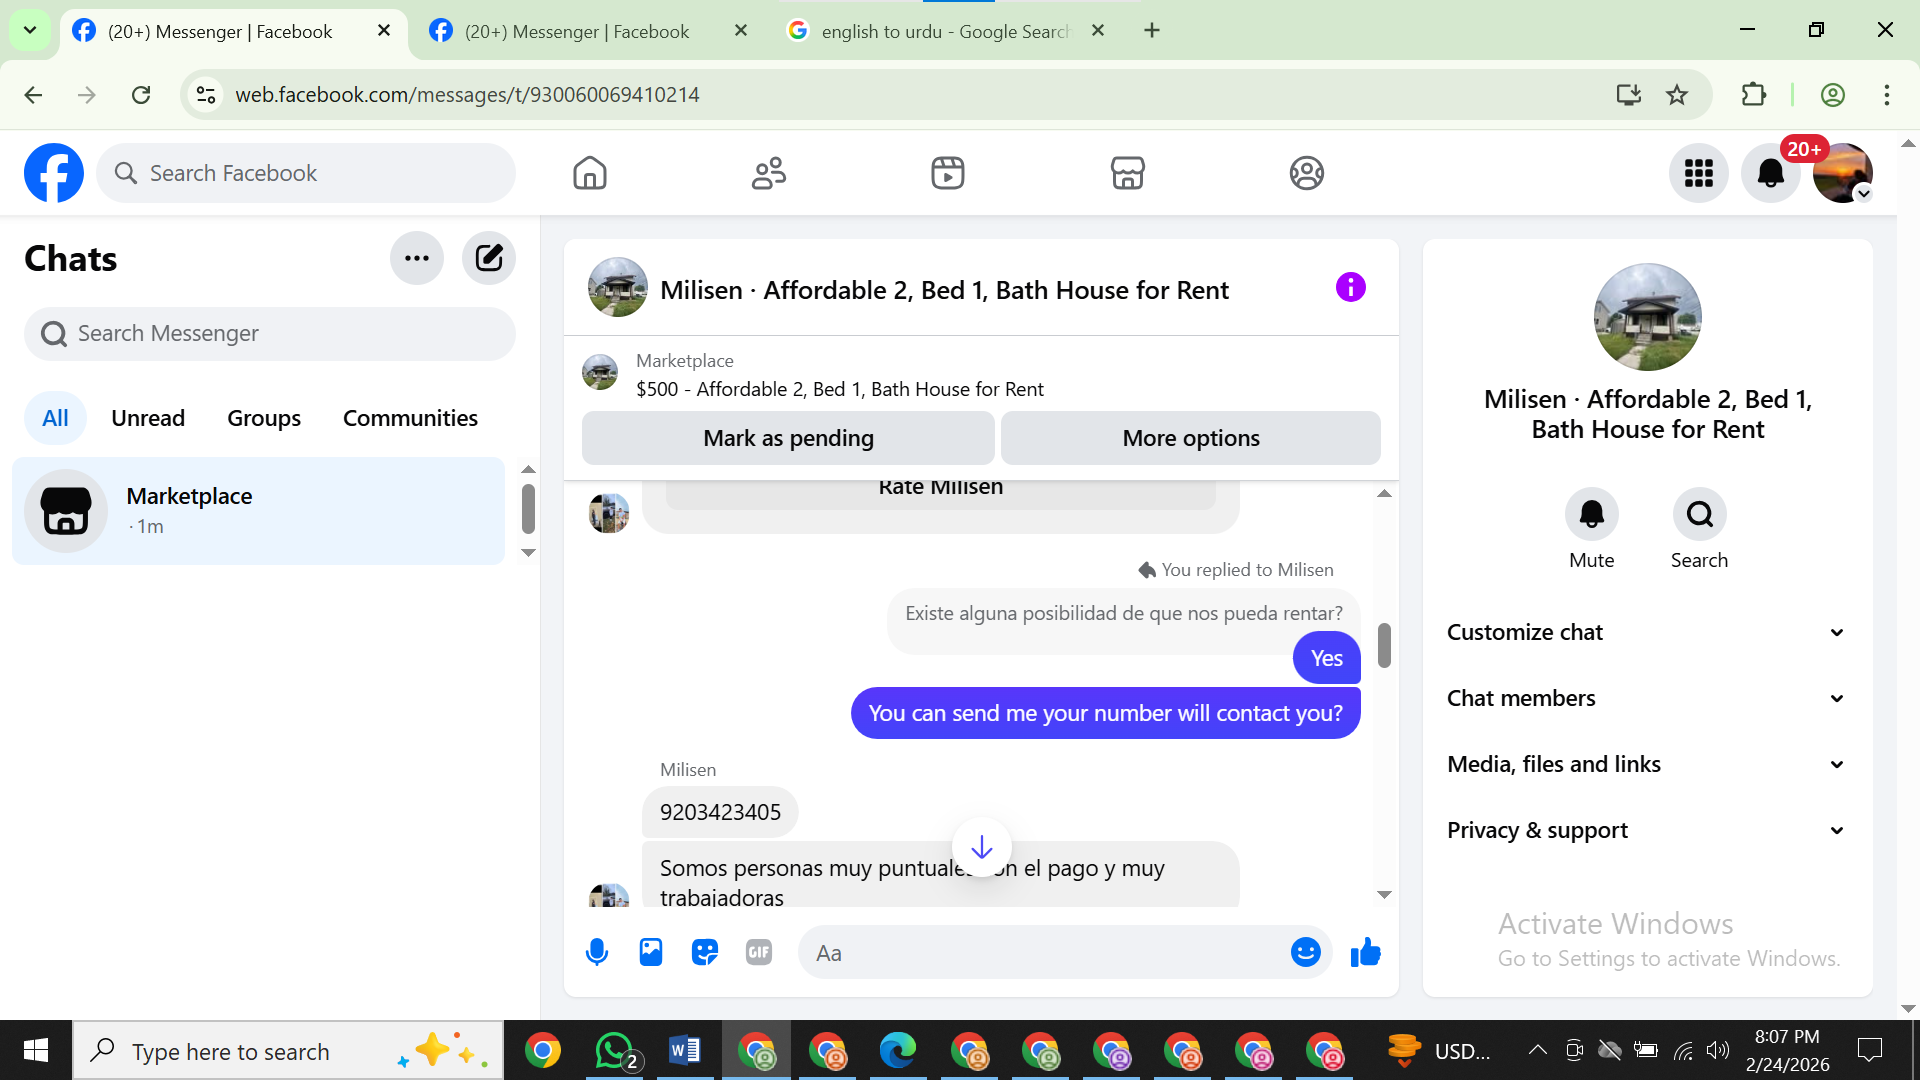1920x1080 pixels.
Task: Expand Media, files and links section
Action: pos(1647,764)
